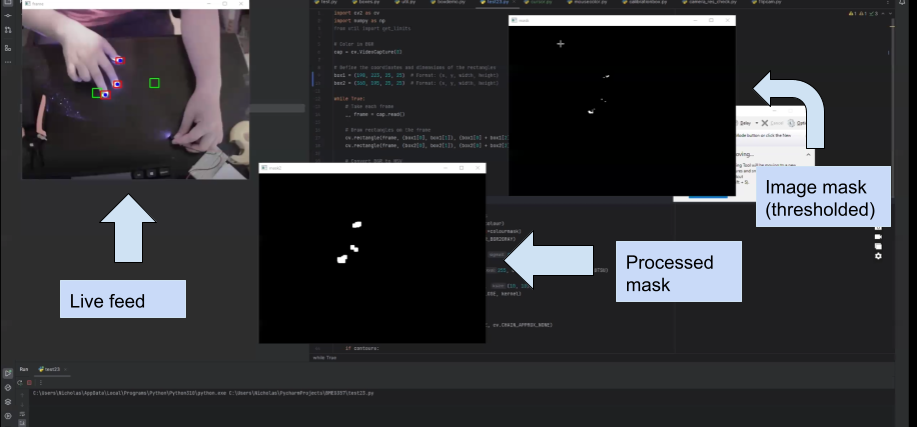Toggle soft-wrap in run console
Viewport: 917px width, 427px height.
[x=23, y=414]
